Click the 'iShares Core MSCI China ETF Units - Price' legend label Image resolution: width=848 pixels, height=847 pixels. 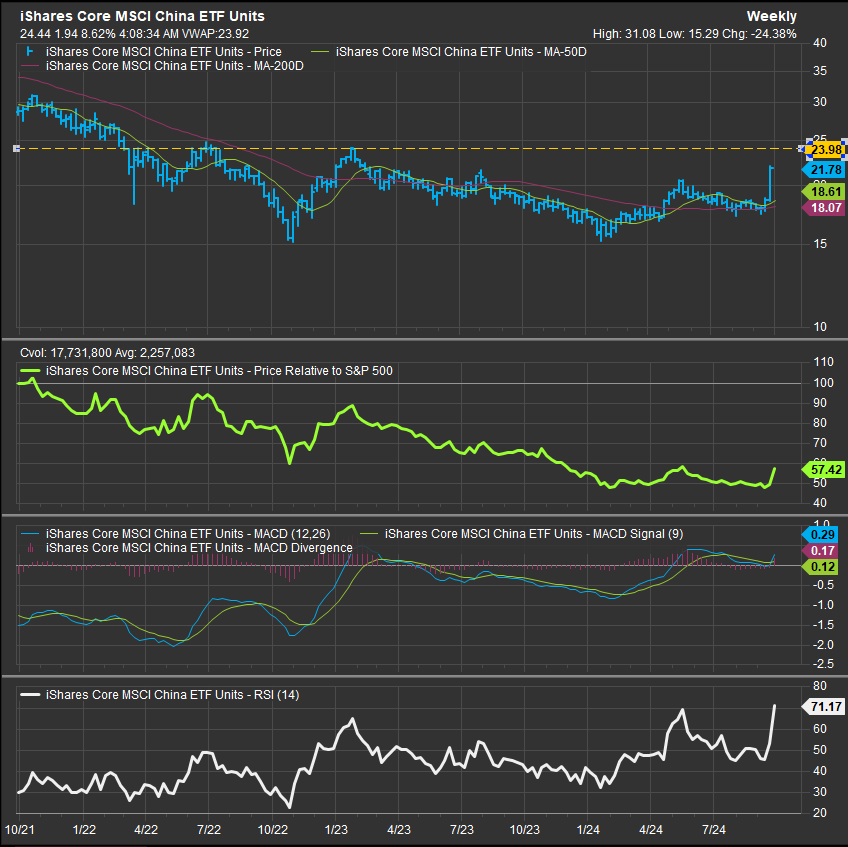pos(164,52)
